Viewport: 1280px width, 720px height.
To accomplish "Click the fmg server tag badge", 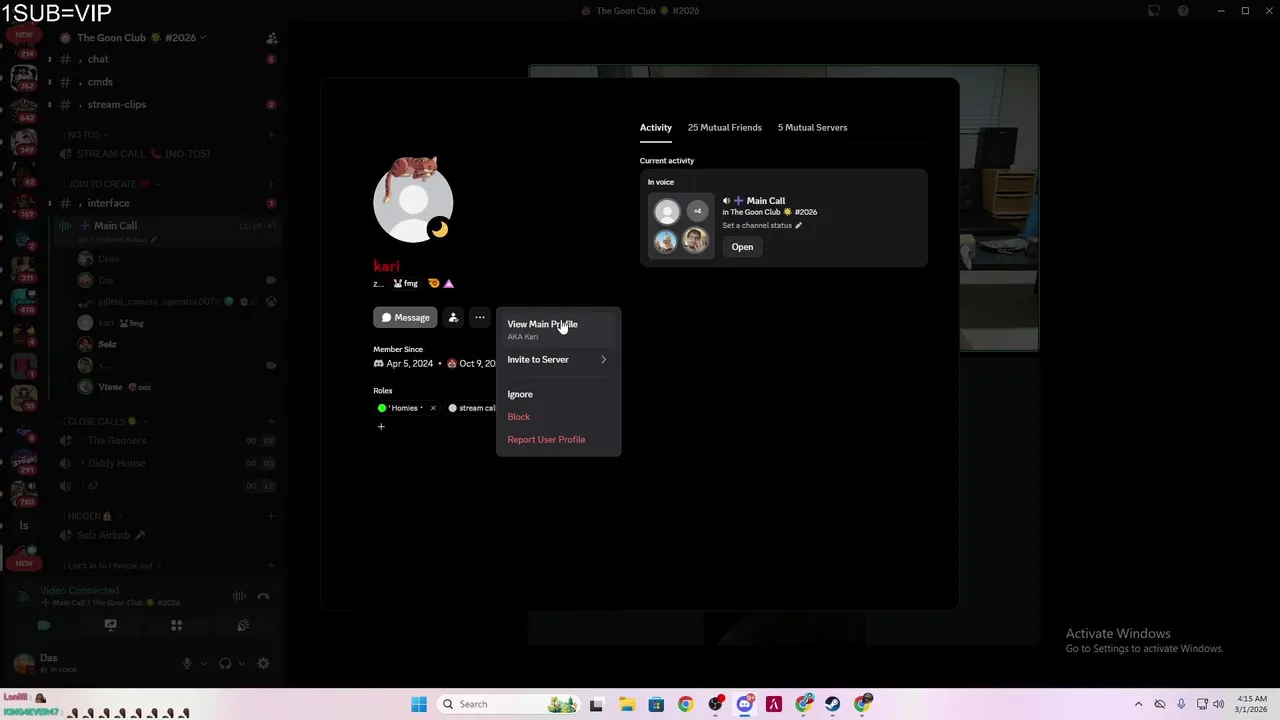I will (405, 284).
